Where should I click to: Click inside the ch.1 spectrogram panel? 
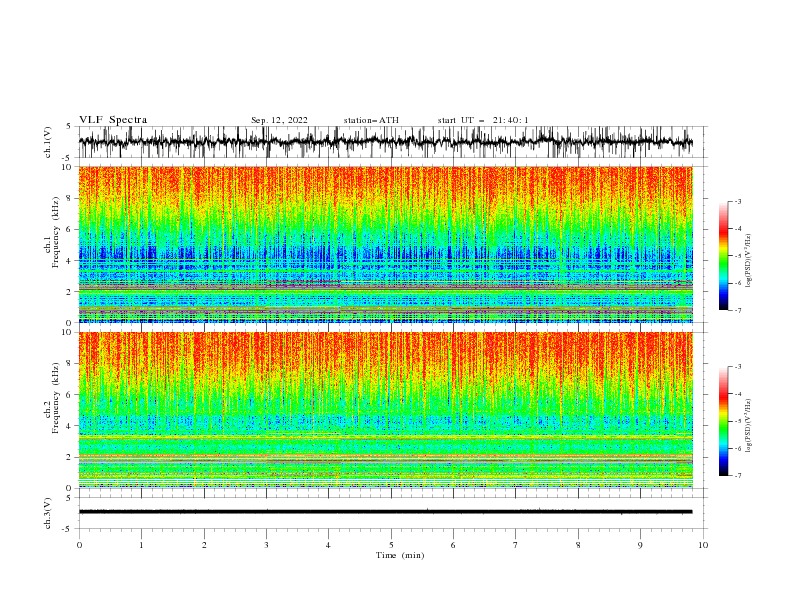click(x=385, y=244)
